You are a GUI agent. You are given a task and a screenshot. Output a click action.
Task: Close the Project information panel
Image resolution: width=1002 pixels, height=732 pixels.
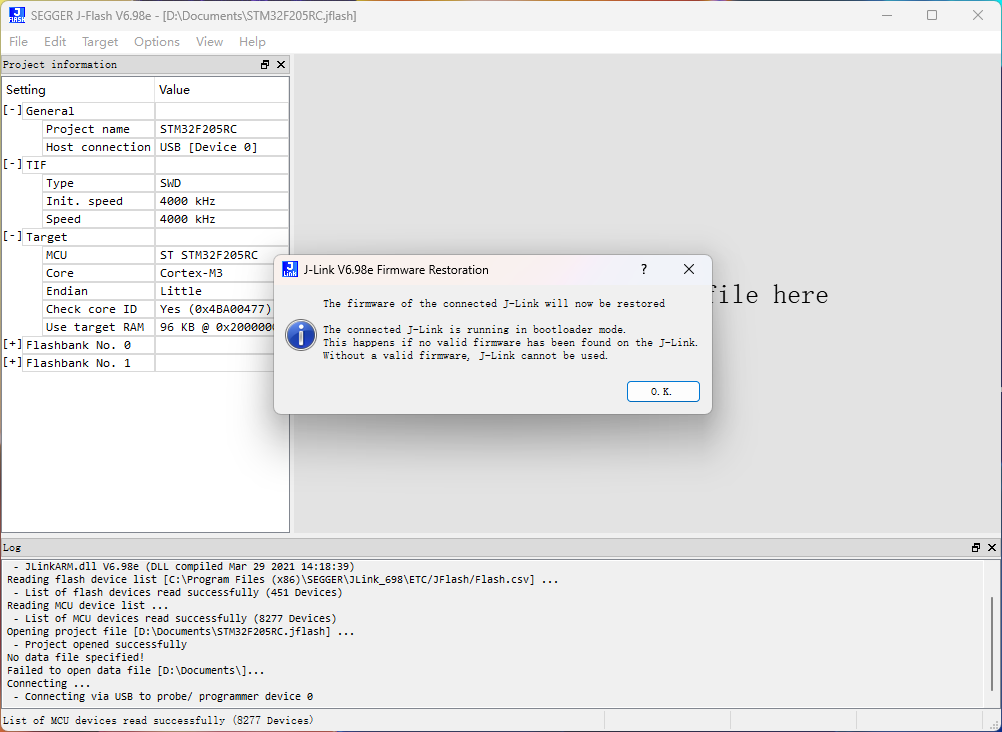pyautogui.click(x=281, y=65)
